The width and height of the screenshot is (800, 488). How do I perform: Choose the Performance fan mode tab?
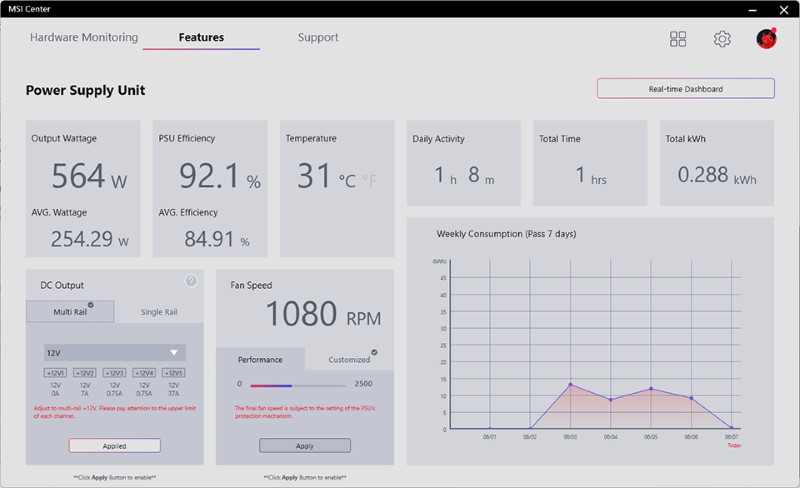[260, 359]
